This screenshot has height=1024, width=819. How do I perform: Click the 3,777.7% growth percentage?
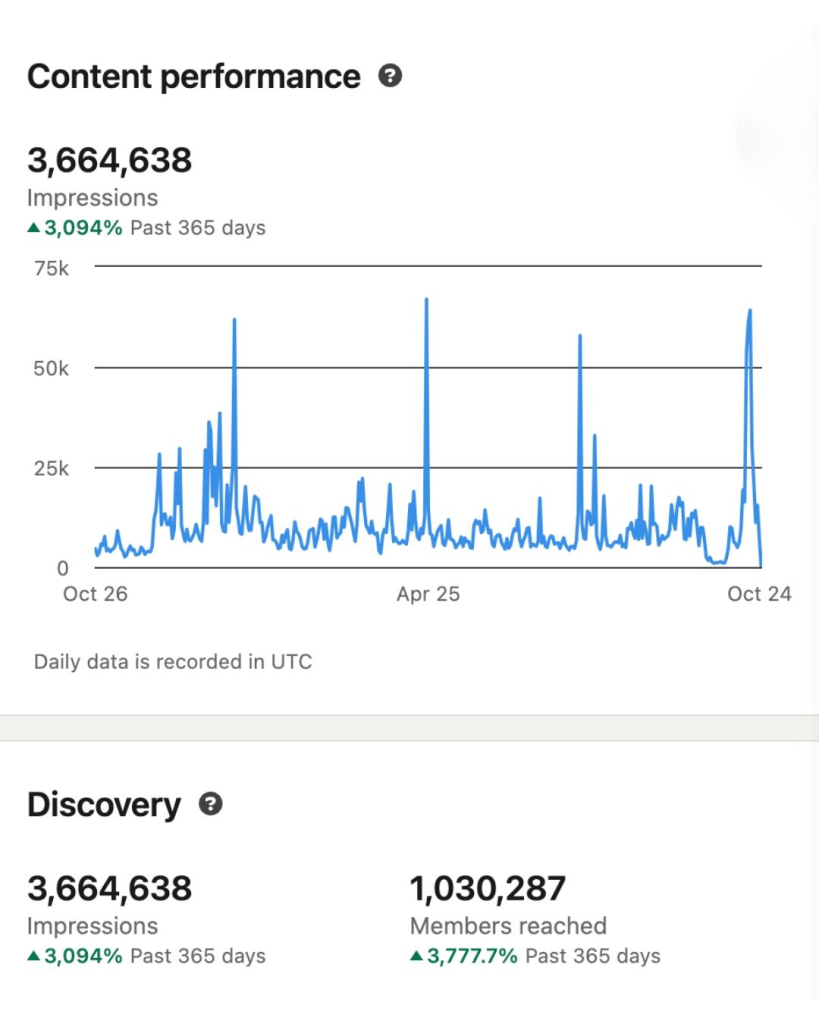pos(472,956)
